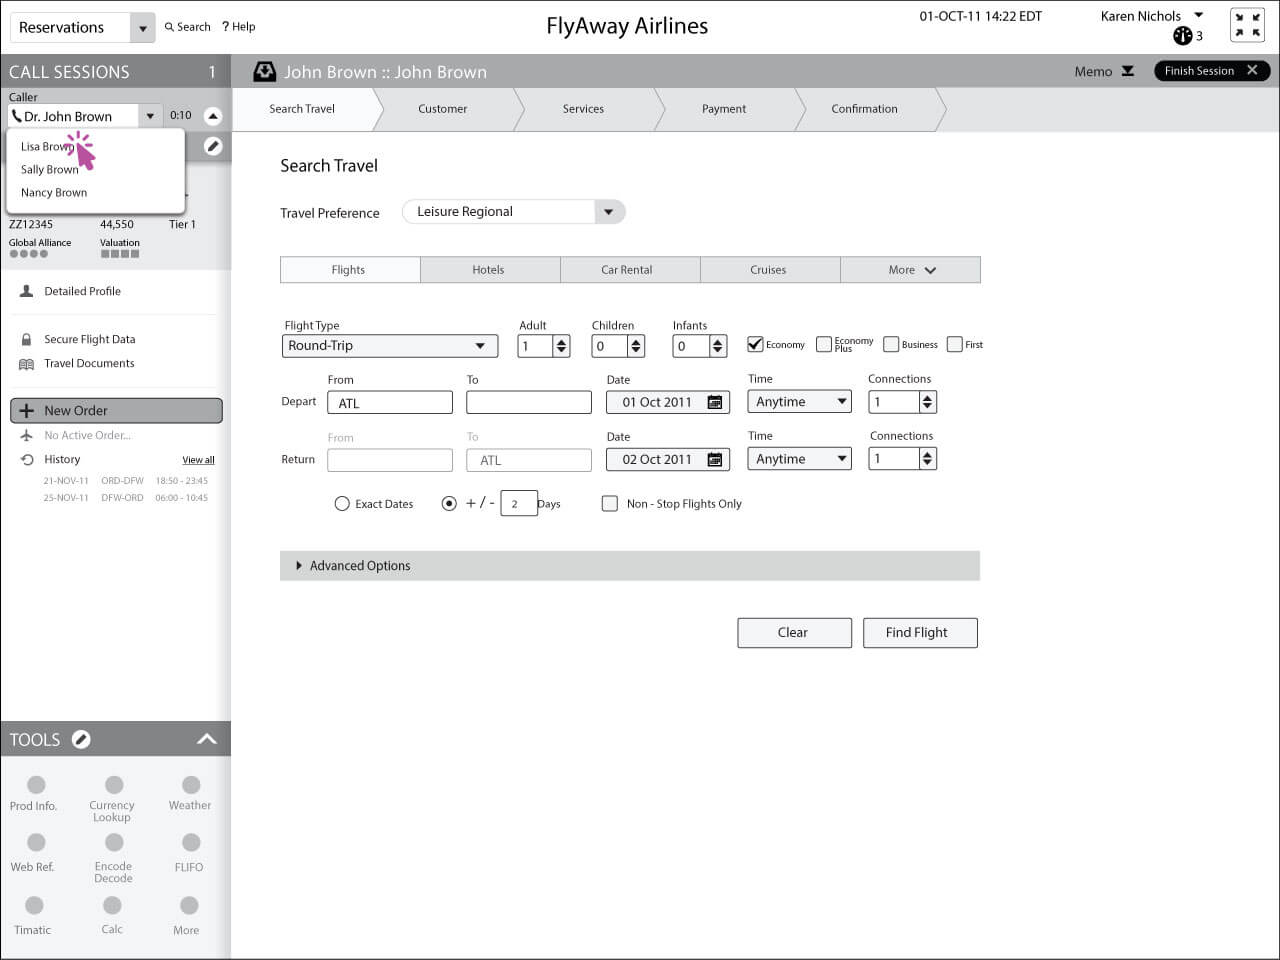Screen dimensions: 1280x960
Task: Click the Weather tool icon
Action: [191, 786]
